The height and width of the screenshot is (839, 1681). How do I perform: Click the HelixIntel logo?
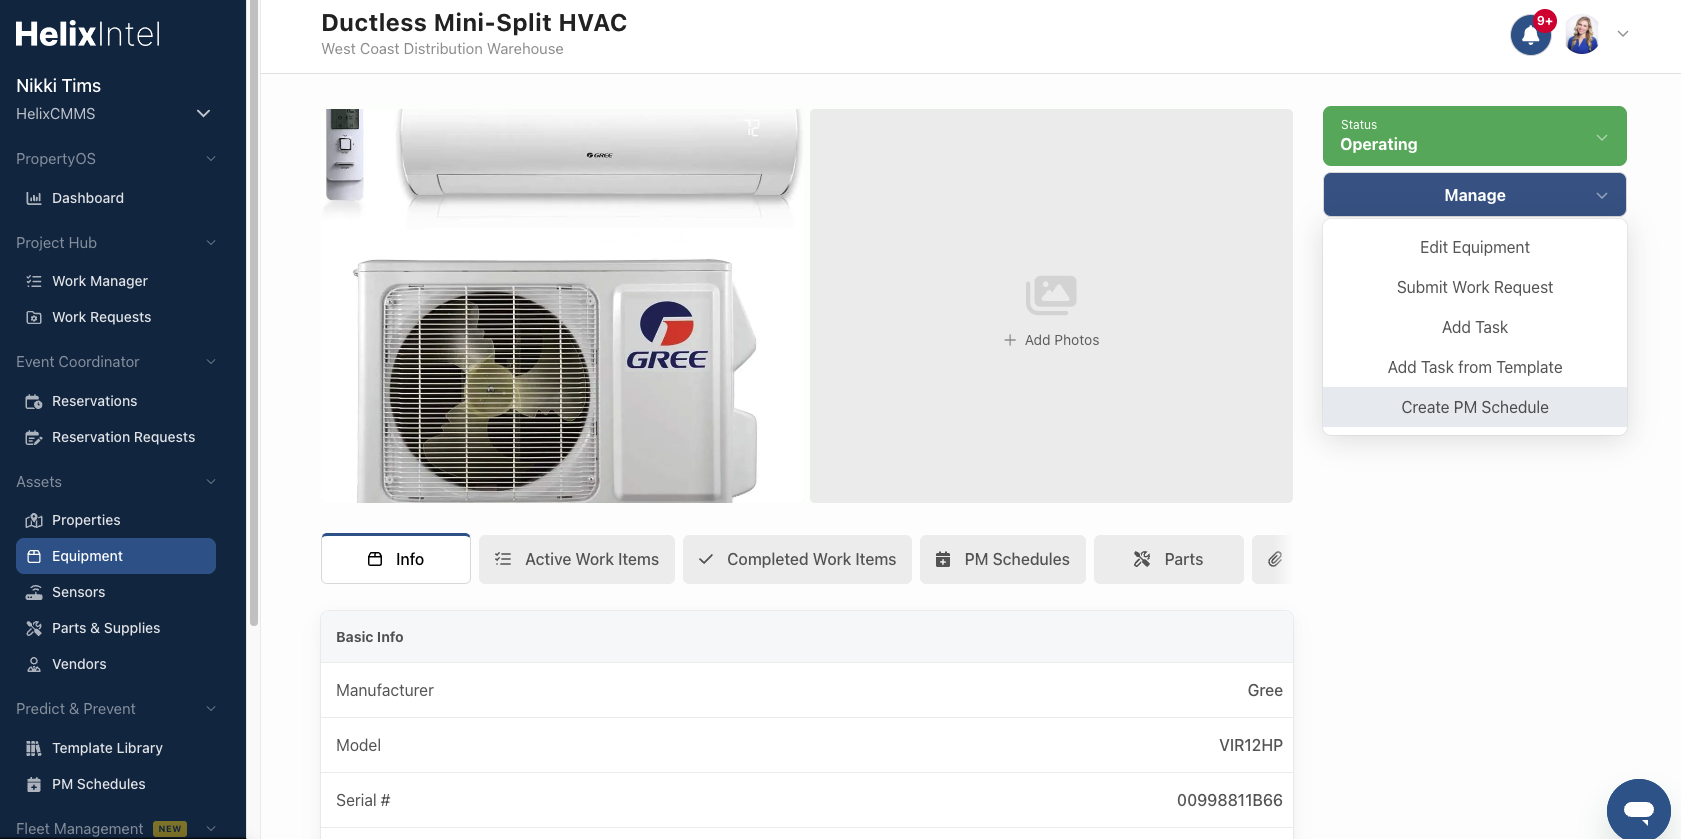pos(88,34)
